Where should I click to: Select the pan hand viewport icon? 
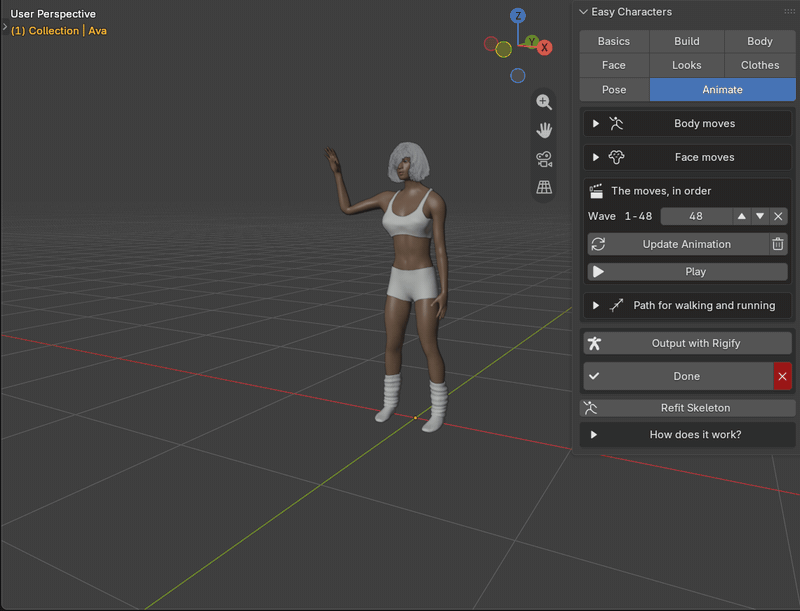point(544,131)
